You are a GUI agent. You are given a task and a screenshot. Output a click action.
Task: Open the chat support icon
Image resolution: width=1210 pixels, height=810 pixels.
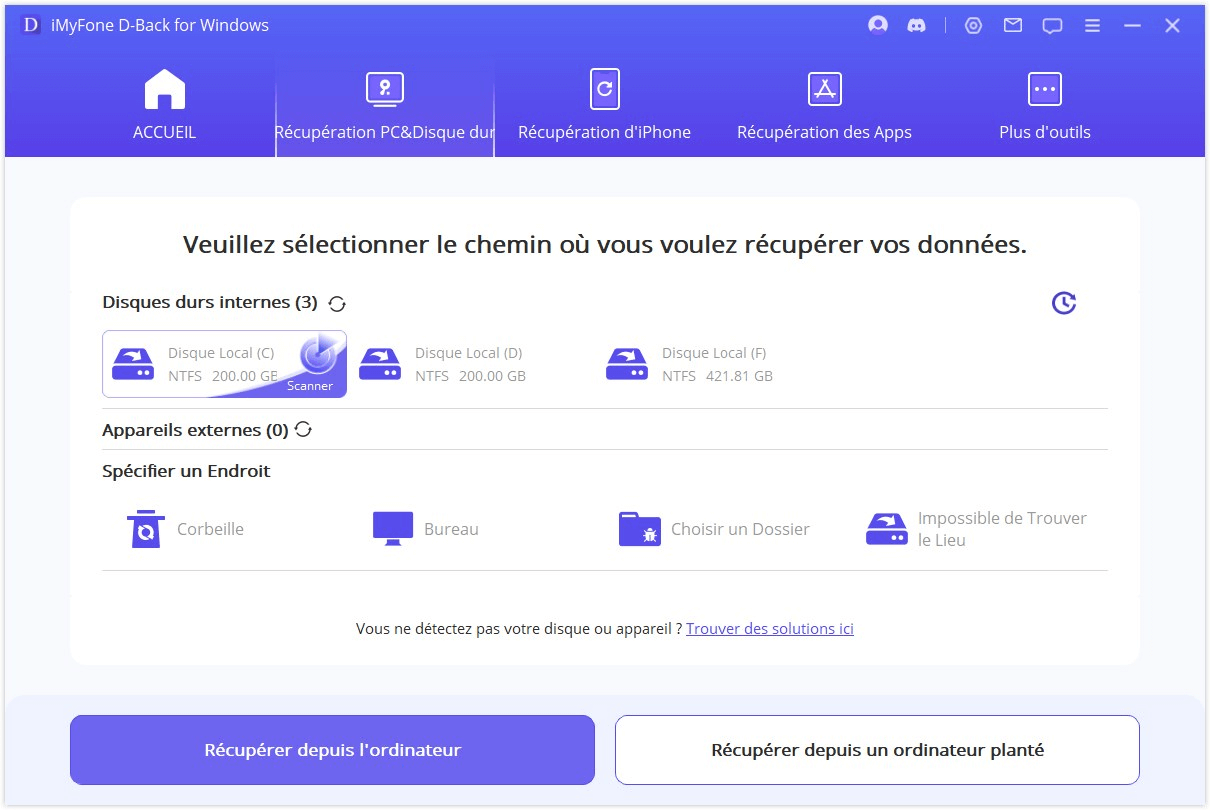tap(1052, 25)
